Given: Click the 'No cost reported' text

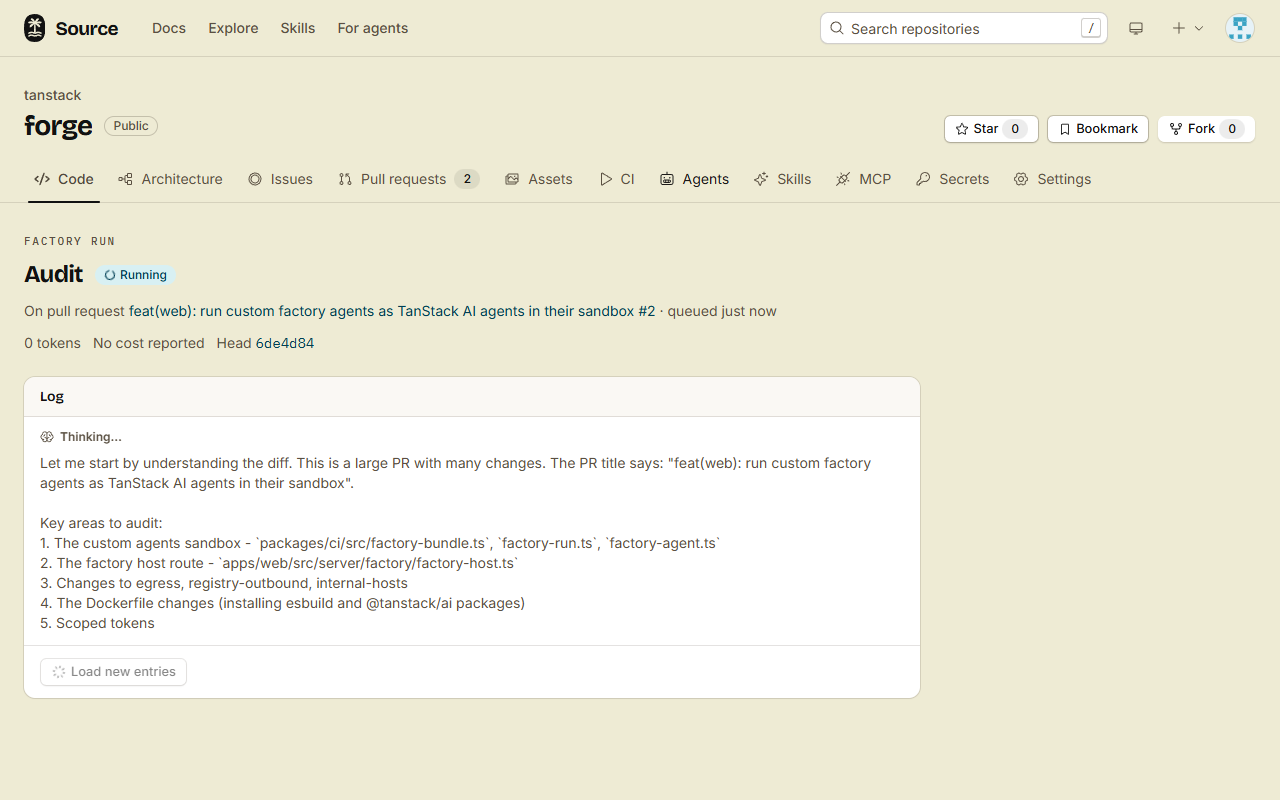Looking at the screenshot, I should pos(148,343).
